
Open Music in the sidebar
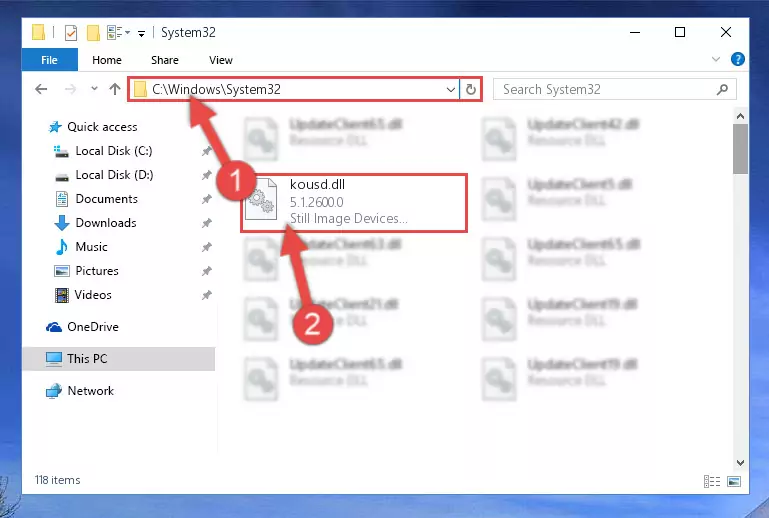tap(91, 247)
